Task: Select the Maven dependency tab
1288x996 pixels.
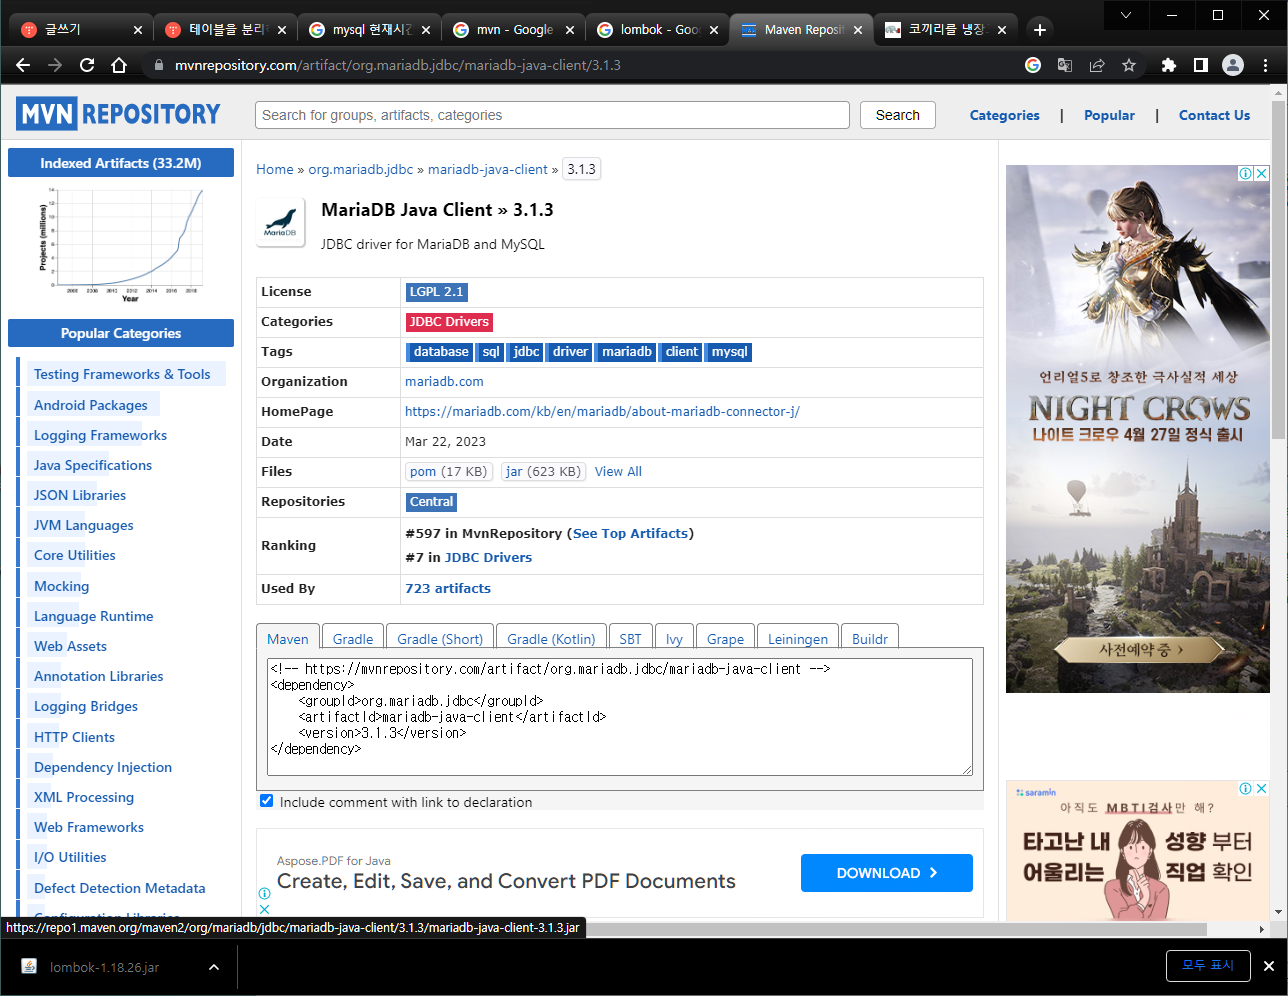Action: point(288,639)
